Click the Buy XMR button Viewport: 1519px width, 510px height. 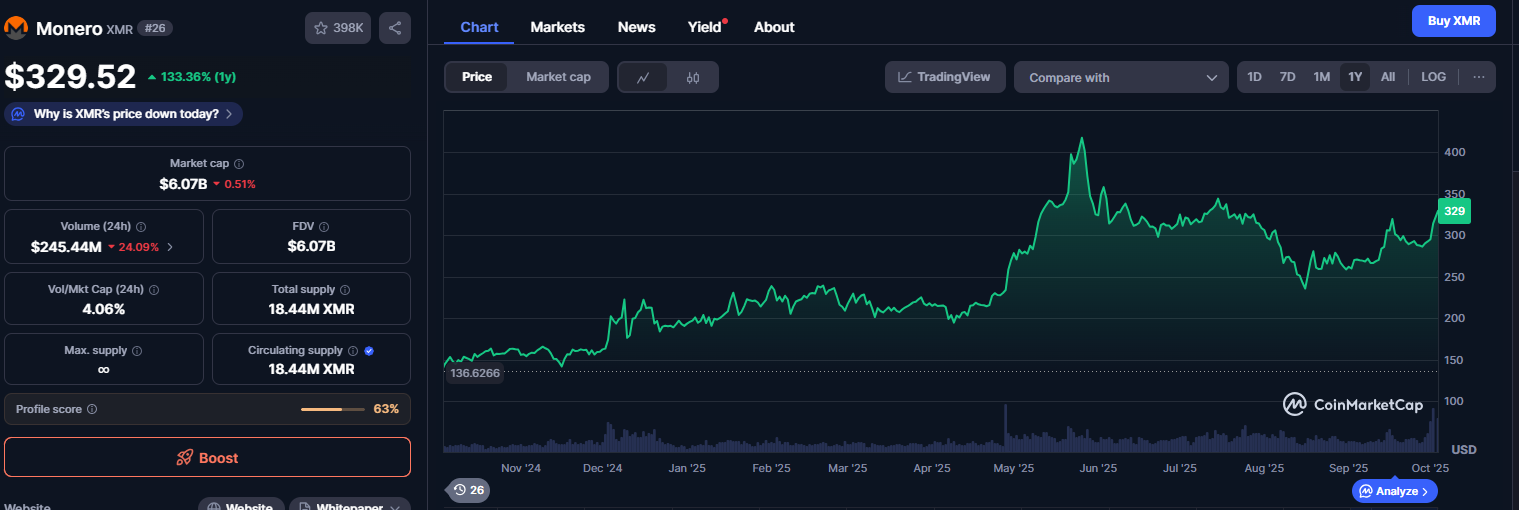(1453, 21)
